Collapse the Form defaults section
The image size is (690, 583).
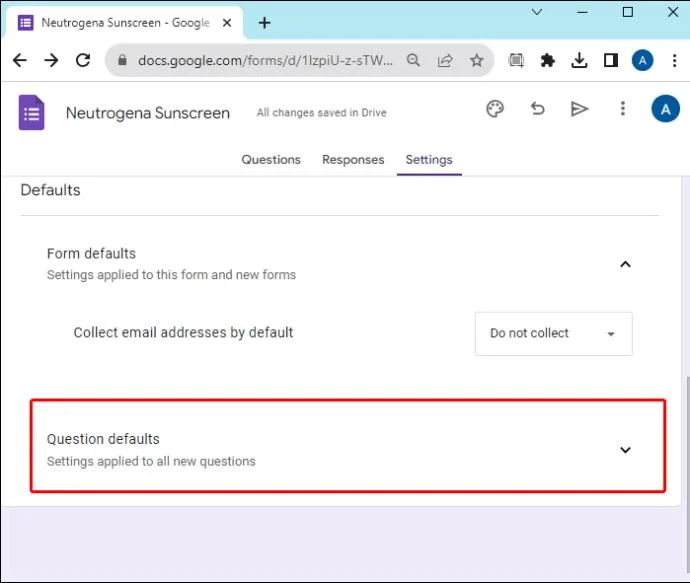click(625, 264)
